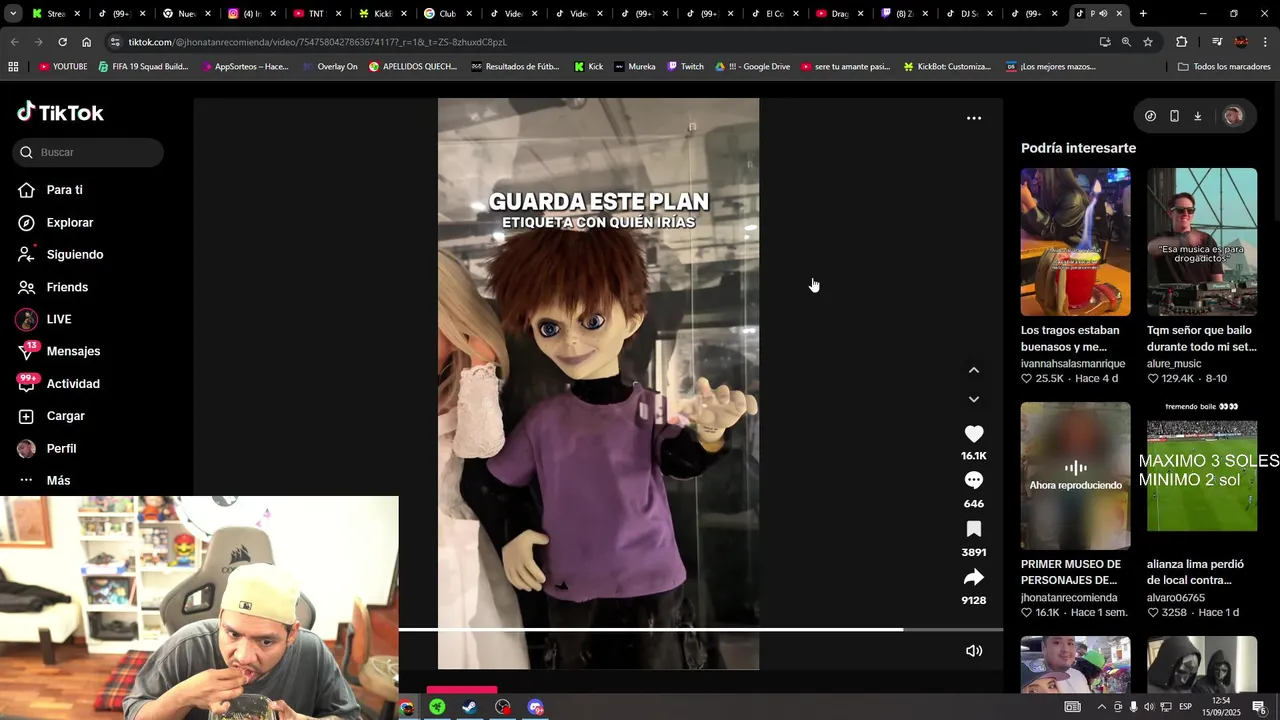Screen dimensions: 1280x720
Task: Switch to the Club browser tab
Action: tap(447, 14)
